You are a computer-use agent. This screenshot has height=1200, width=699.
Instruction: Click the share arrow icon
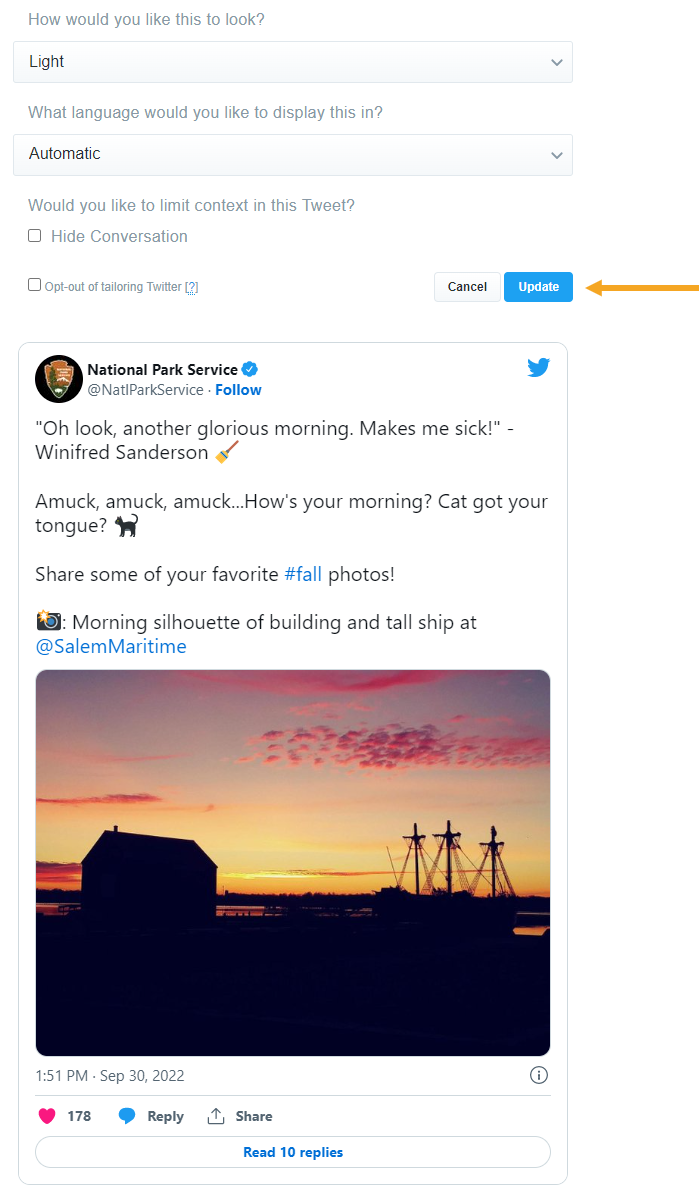(216, 1116)
